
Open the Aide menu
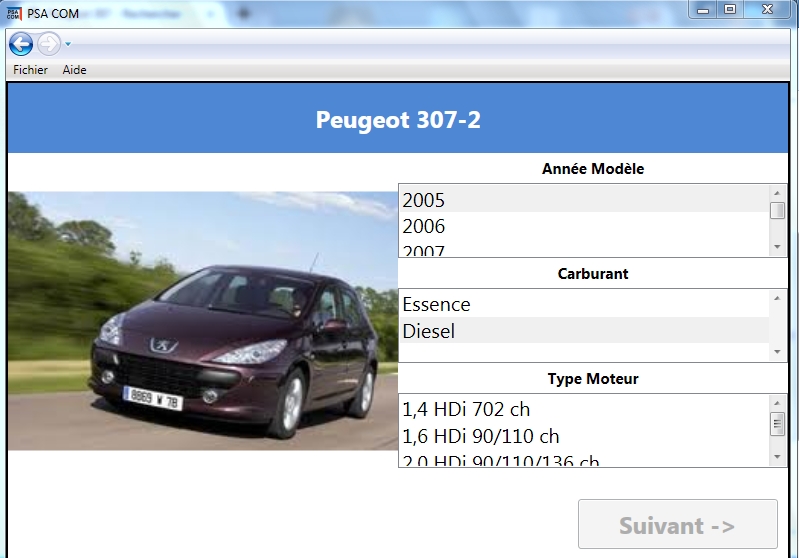pyautogui.click(x=74, y=70)
